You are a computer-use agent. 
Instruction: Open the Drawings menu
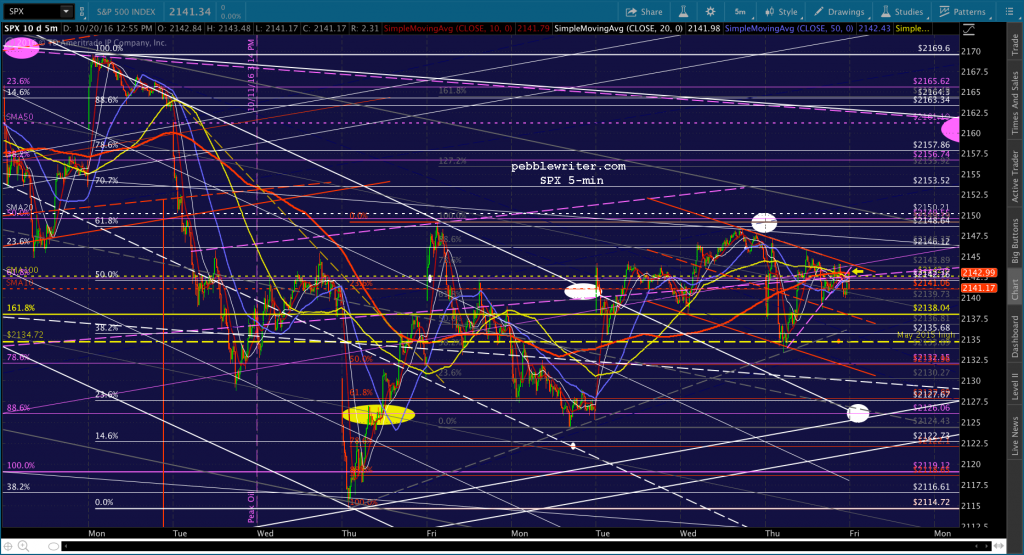839,12
